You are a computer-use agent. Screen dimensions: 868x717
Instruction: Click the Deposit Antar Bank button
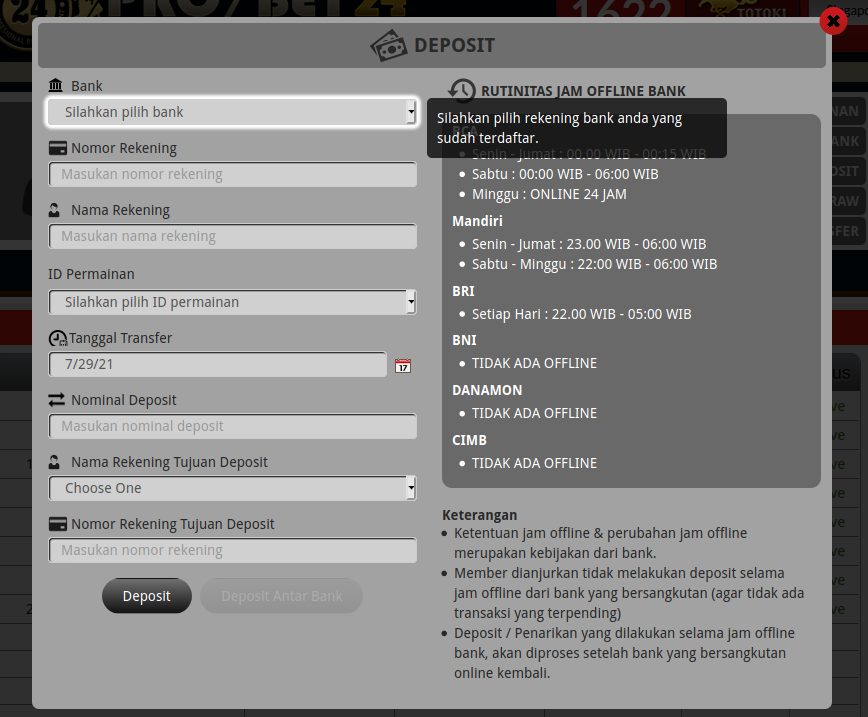coord(281,596)
